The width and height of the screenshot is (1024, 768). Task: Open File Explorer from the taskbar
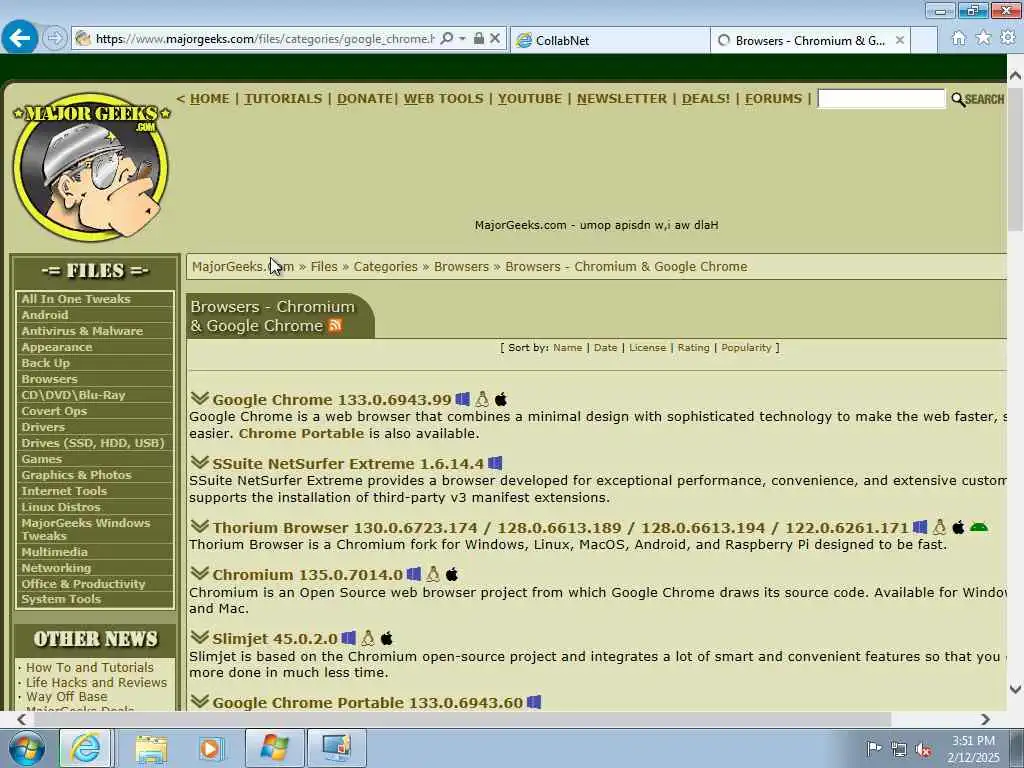pos(151,748)
